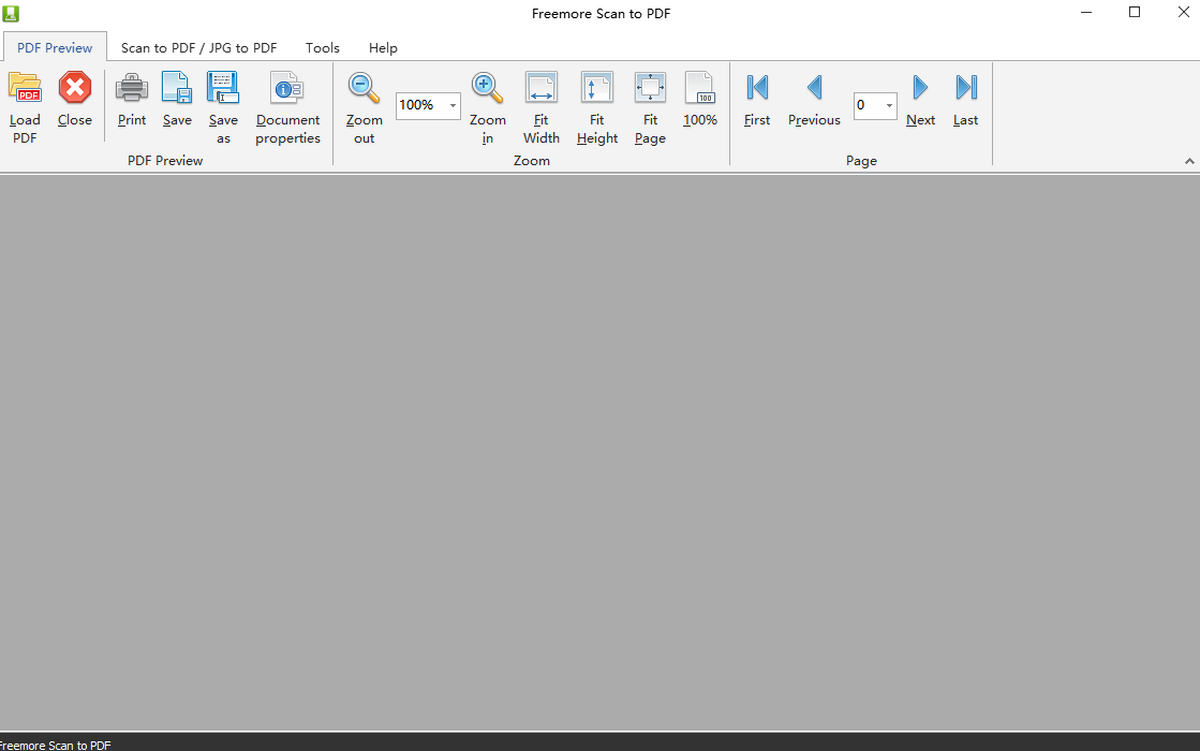Open the zoom percentage dropdown
The image size is (1200, 751).
tap(452, 105)
